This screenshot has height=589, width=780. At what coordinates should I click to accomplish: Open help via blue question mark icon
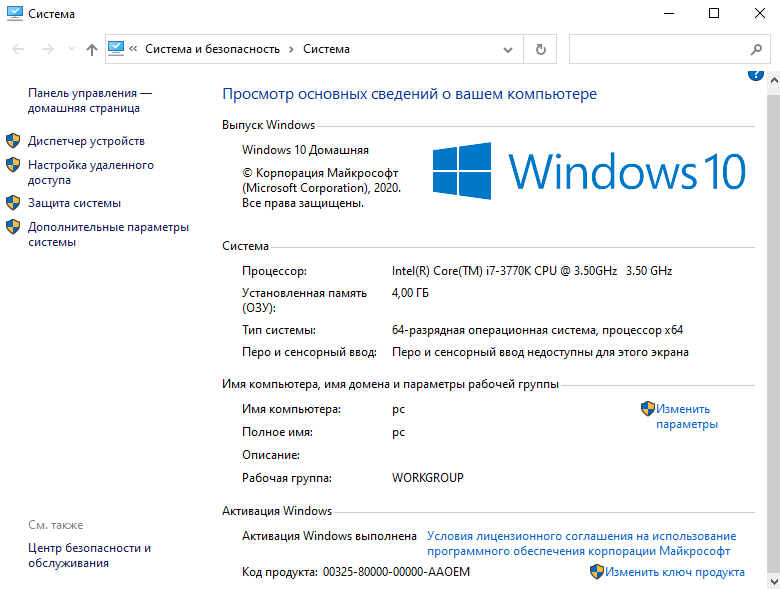click(756, 75)
